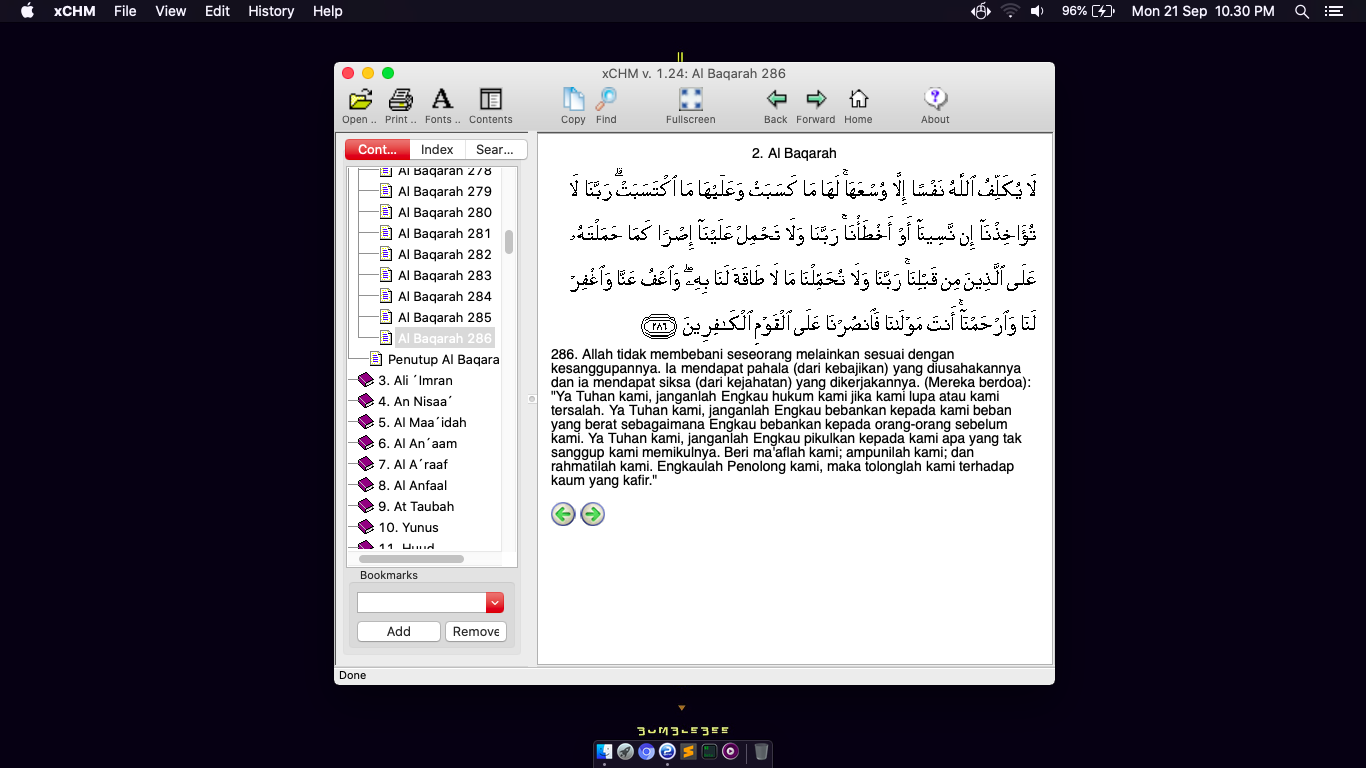Enter Fullscreen via toolbar icon
The height and width of the screenshot is (768, 1366).
coord(691,99)
